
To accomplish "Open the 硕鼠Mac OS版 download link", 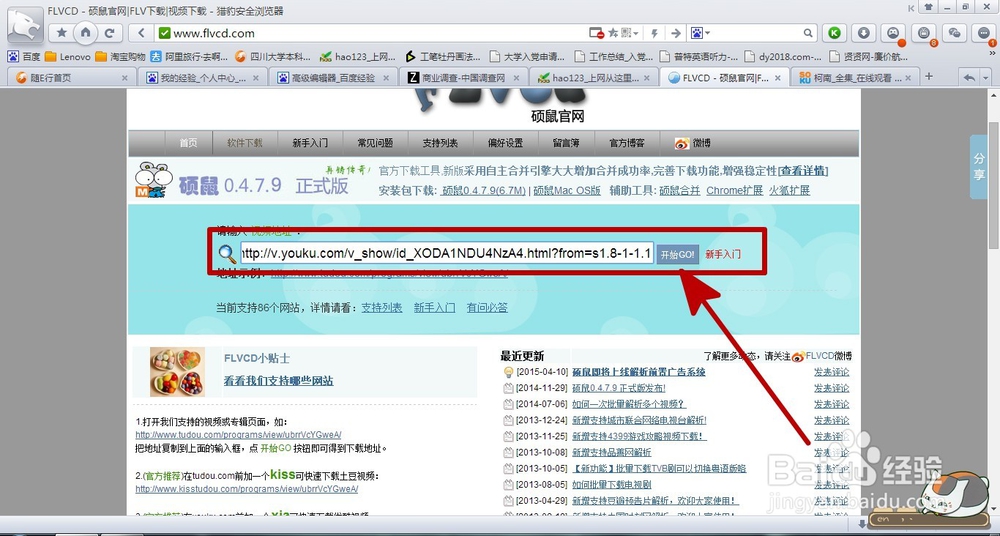I will [568, 190].
